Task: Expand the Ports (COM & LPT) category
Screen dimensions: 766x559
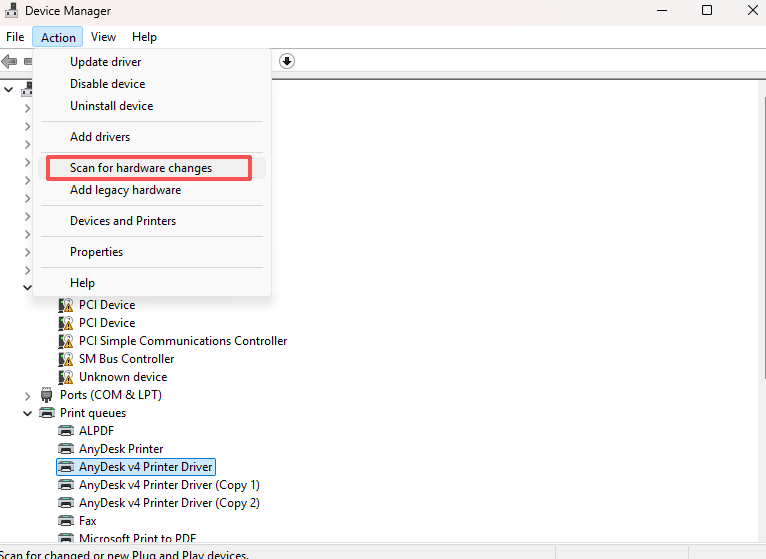Action: point(27,395)
